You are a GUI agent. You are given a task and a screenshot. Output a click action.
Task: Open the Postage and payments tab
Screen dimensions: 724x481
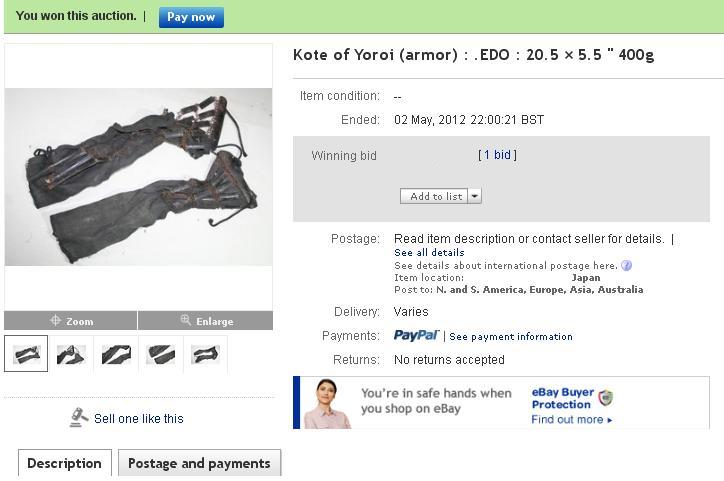coord(199,463)
